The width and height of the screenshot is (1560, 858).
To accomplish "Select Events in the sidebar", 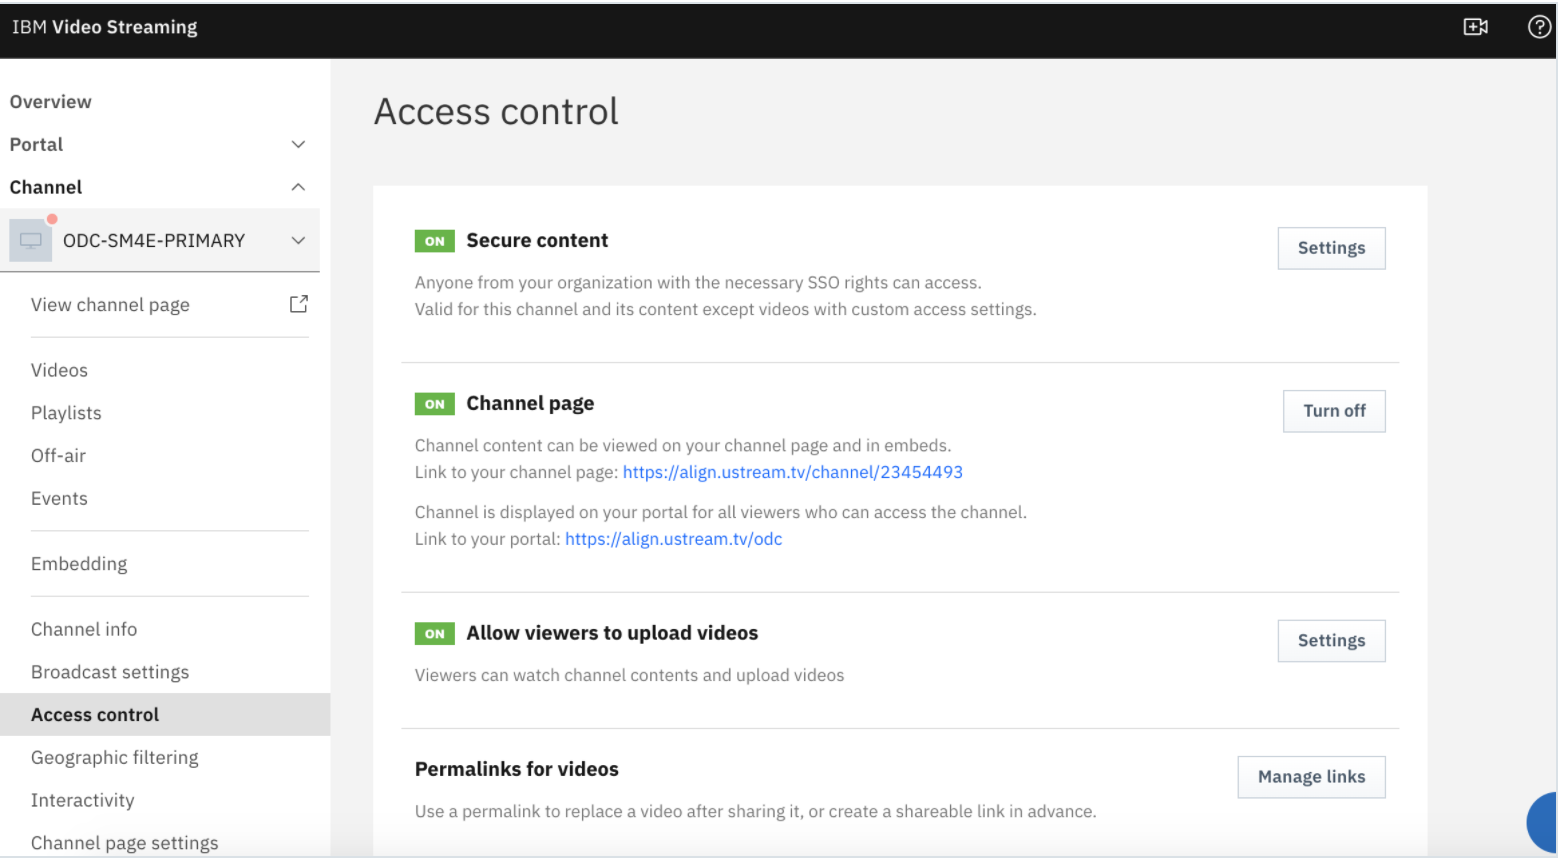I will coord(59,498).
